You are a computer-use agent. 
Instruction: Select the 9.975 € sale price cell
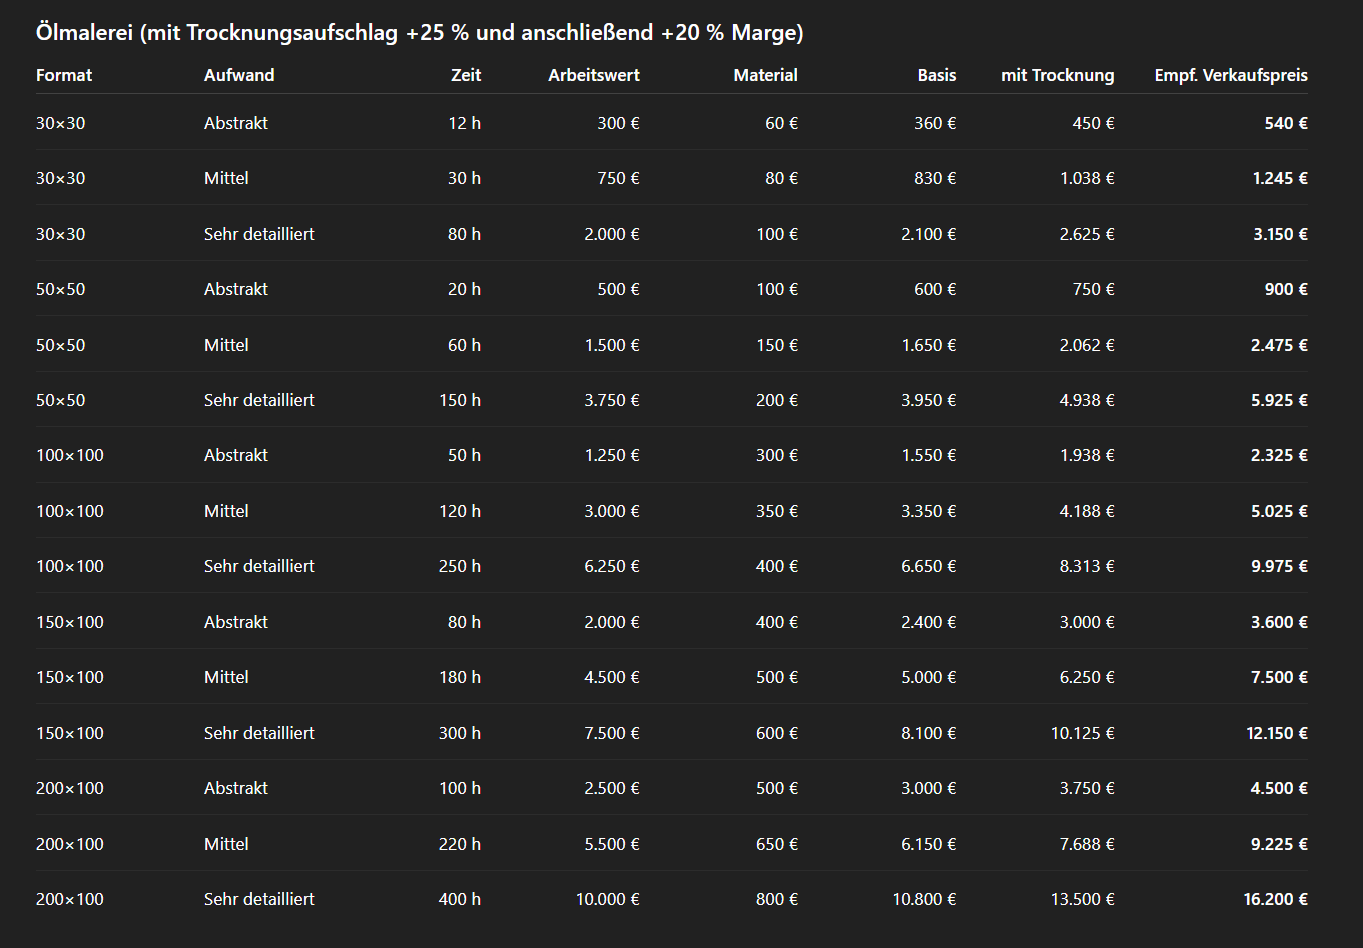pyautogui.click(x=1279, y=566)
